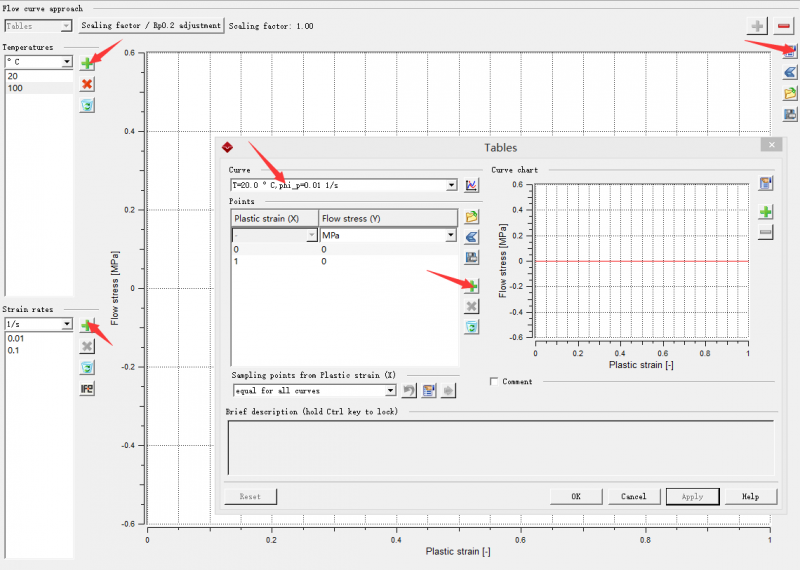Viewport: 800px width, 570px height.
Task: Click recycle bin icon beside Strain rates list
Action: pyautogui.click(x=87, y=367)
